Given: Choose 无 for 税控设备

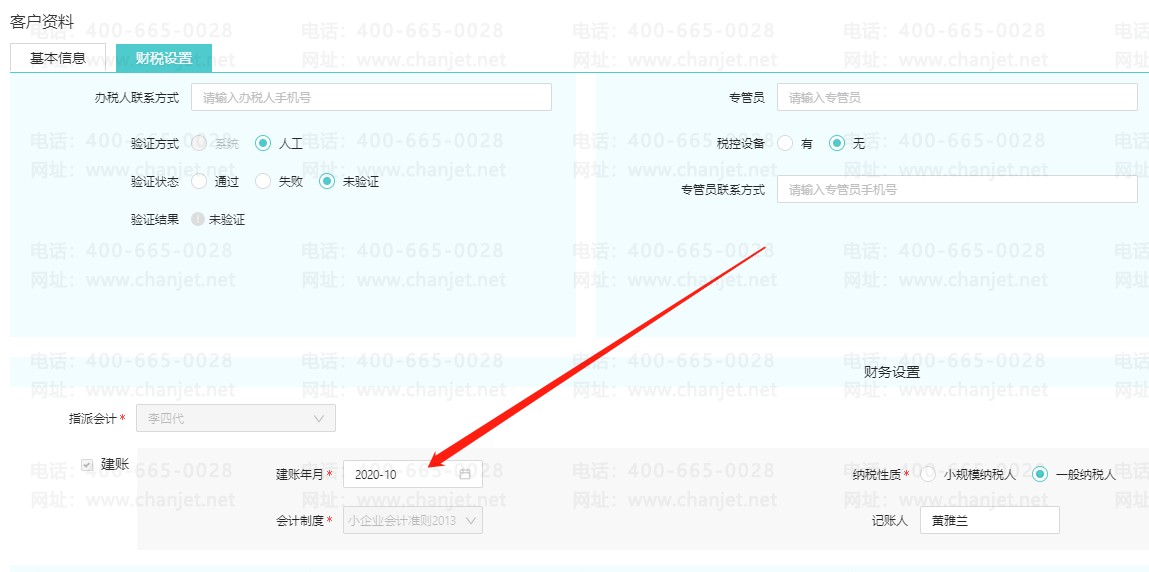Looking at the screenshot, I should click(837, 144).
